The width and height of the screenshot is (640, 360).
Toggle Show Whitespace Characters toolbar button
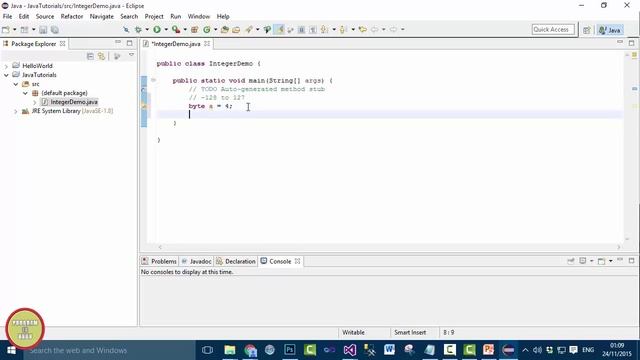coord(313,30)
